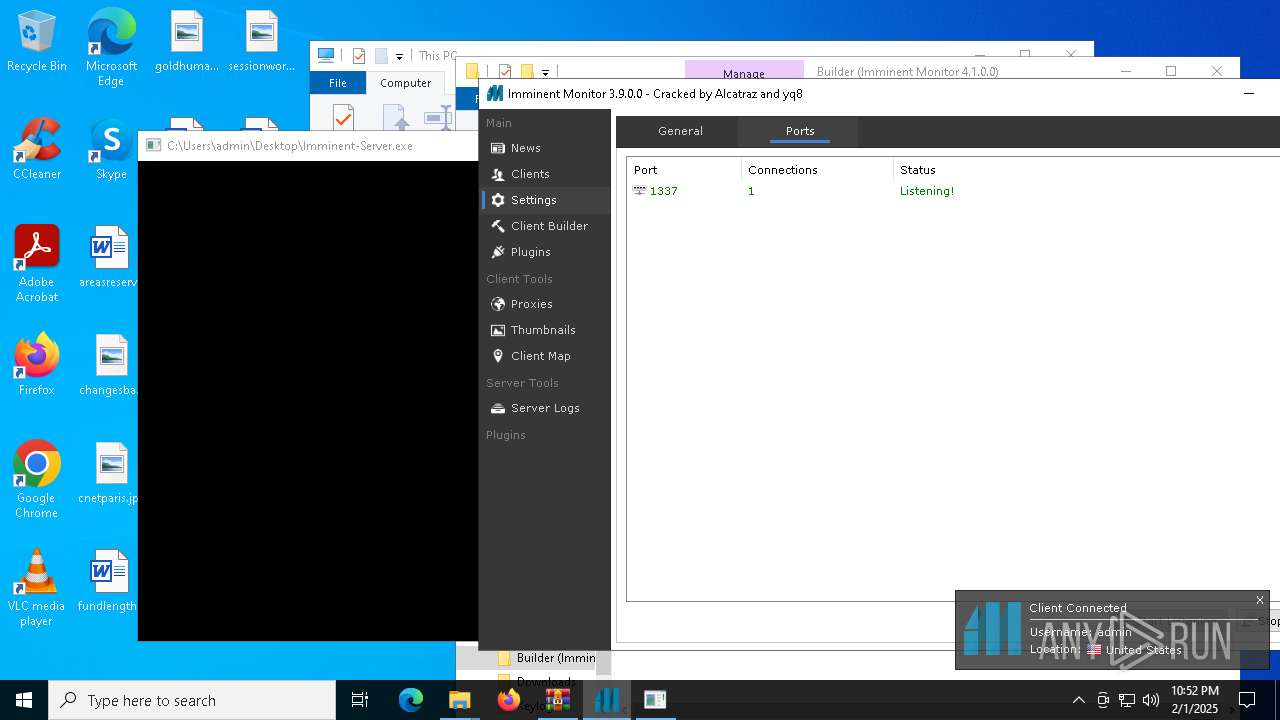Open network status tray icon
The height and width of the screenshot is (720, 1280).
1127,700
